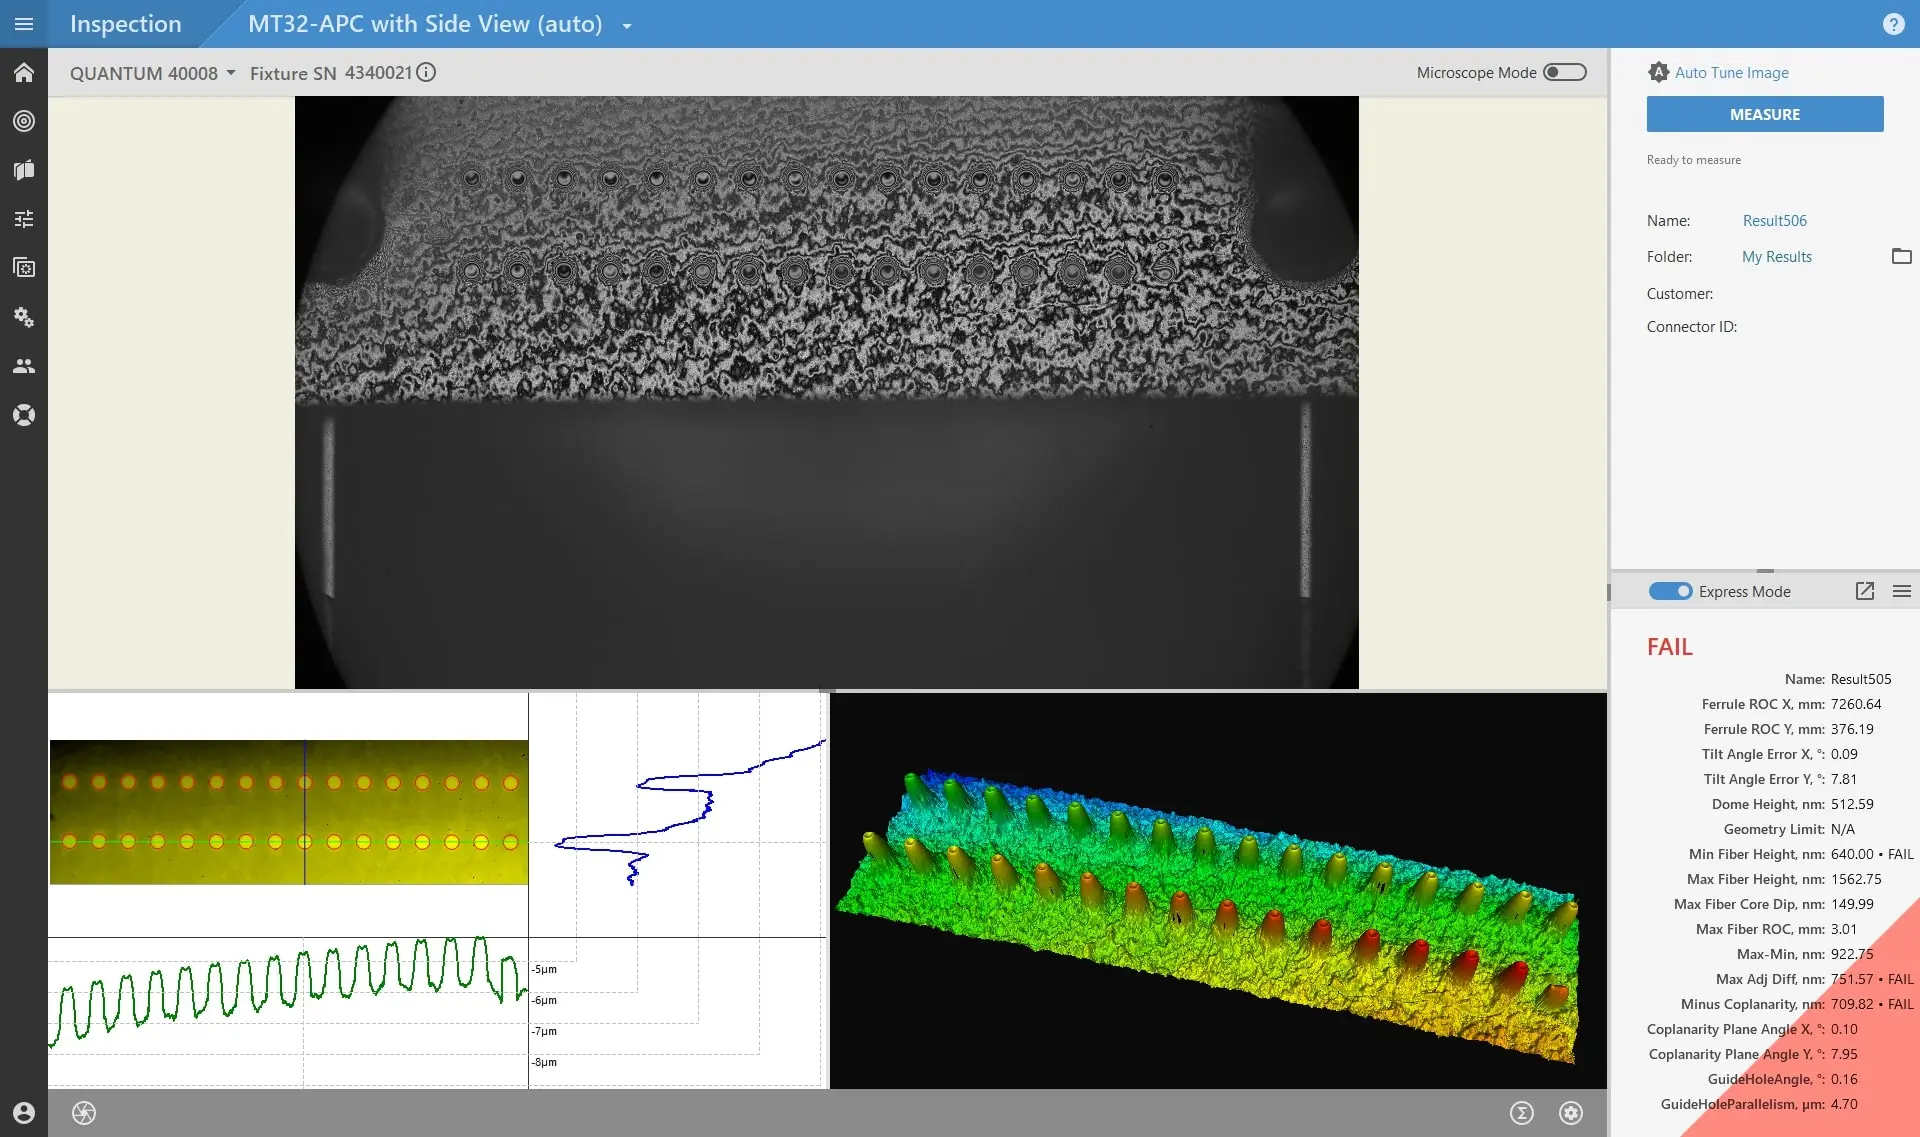The height and width of the screenshot is (1137, 1920).
Task: Open the hamburger main menu
Action: click(24, 24)
